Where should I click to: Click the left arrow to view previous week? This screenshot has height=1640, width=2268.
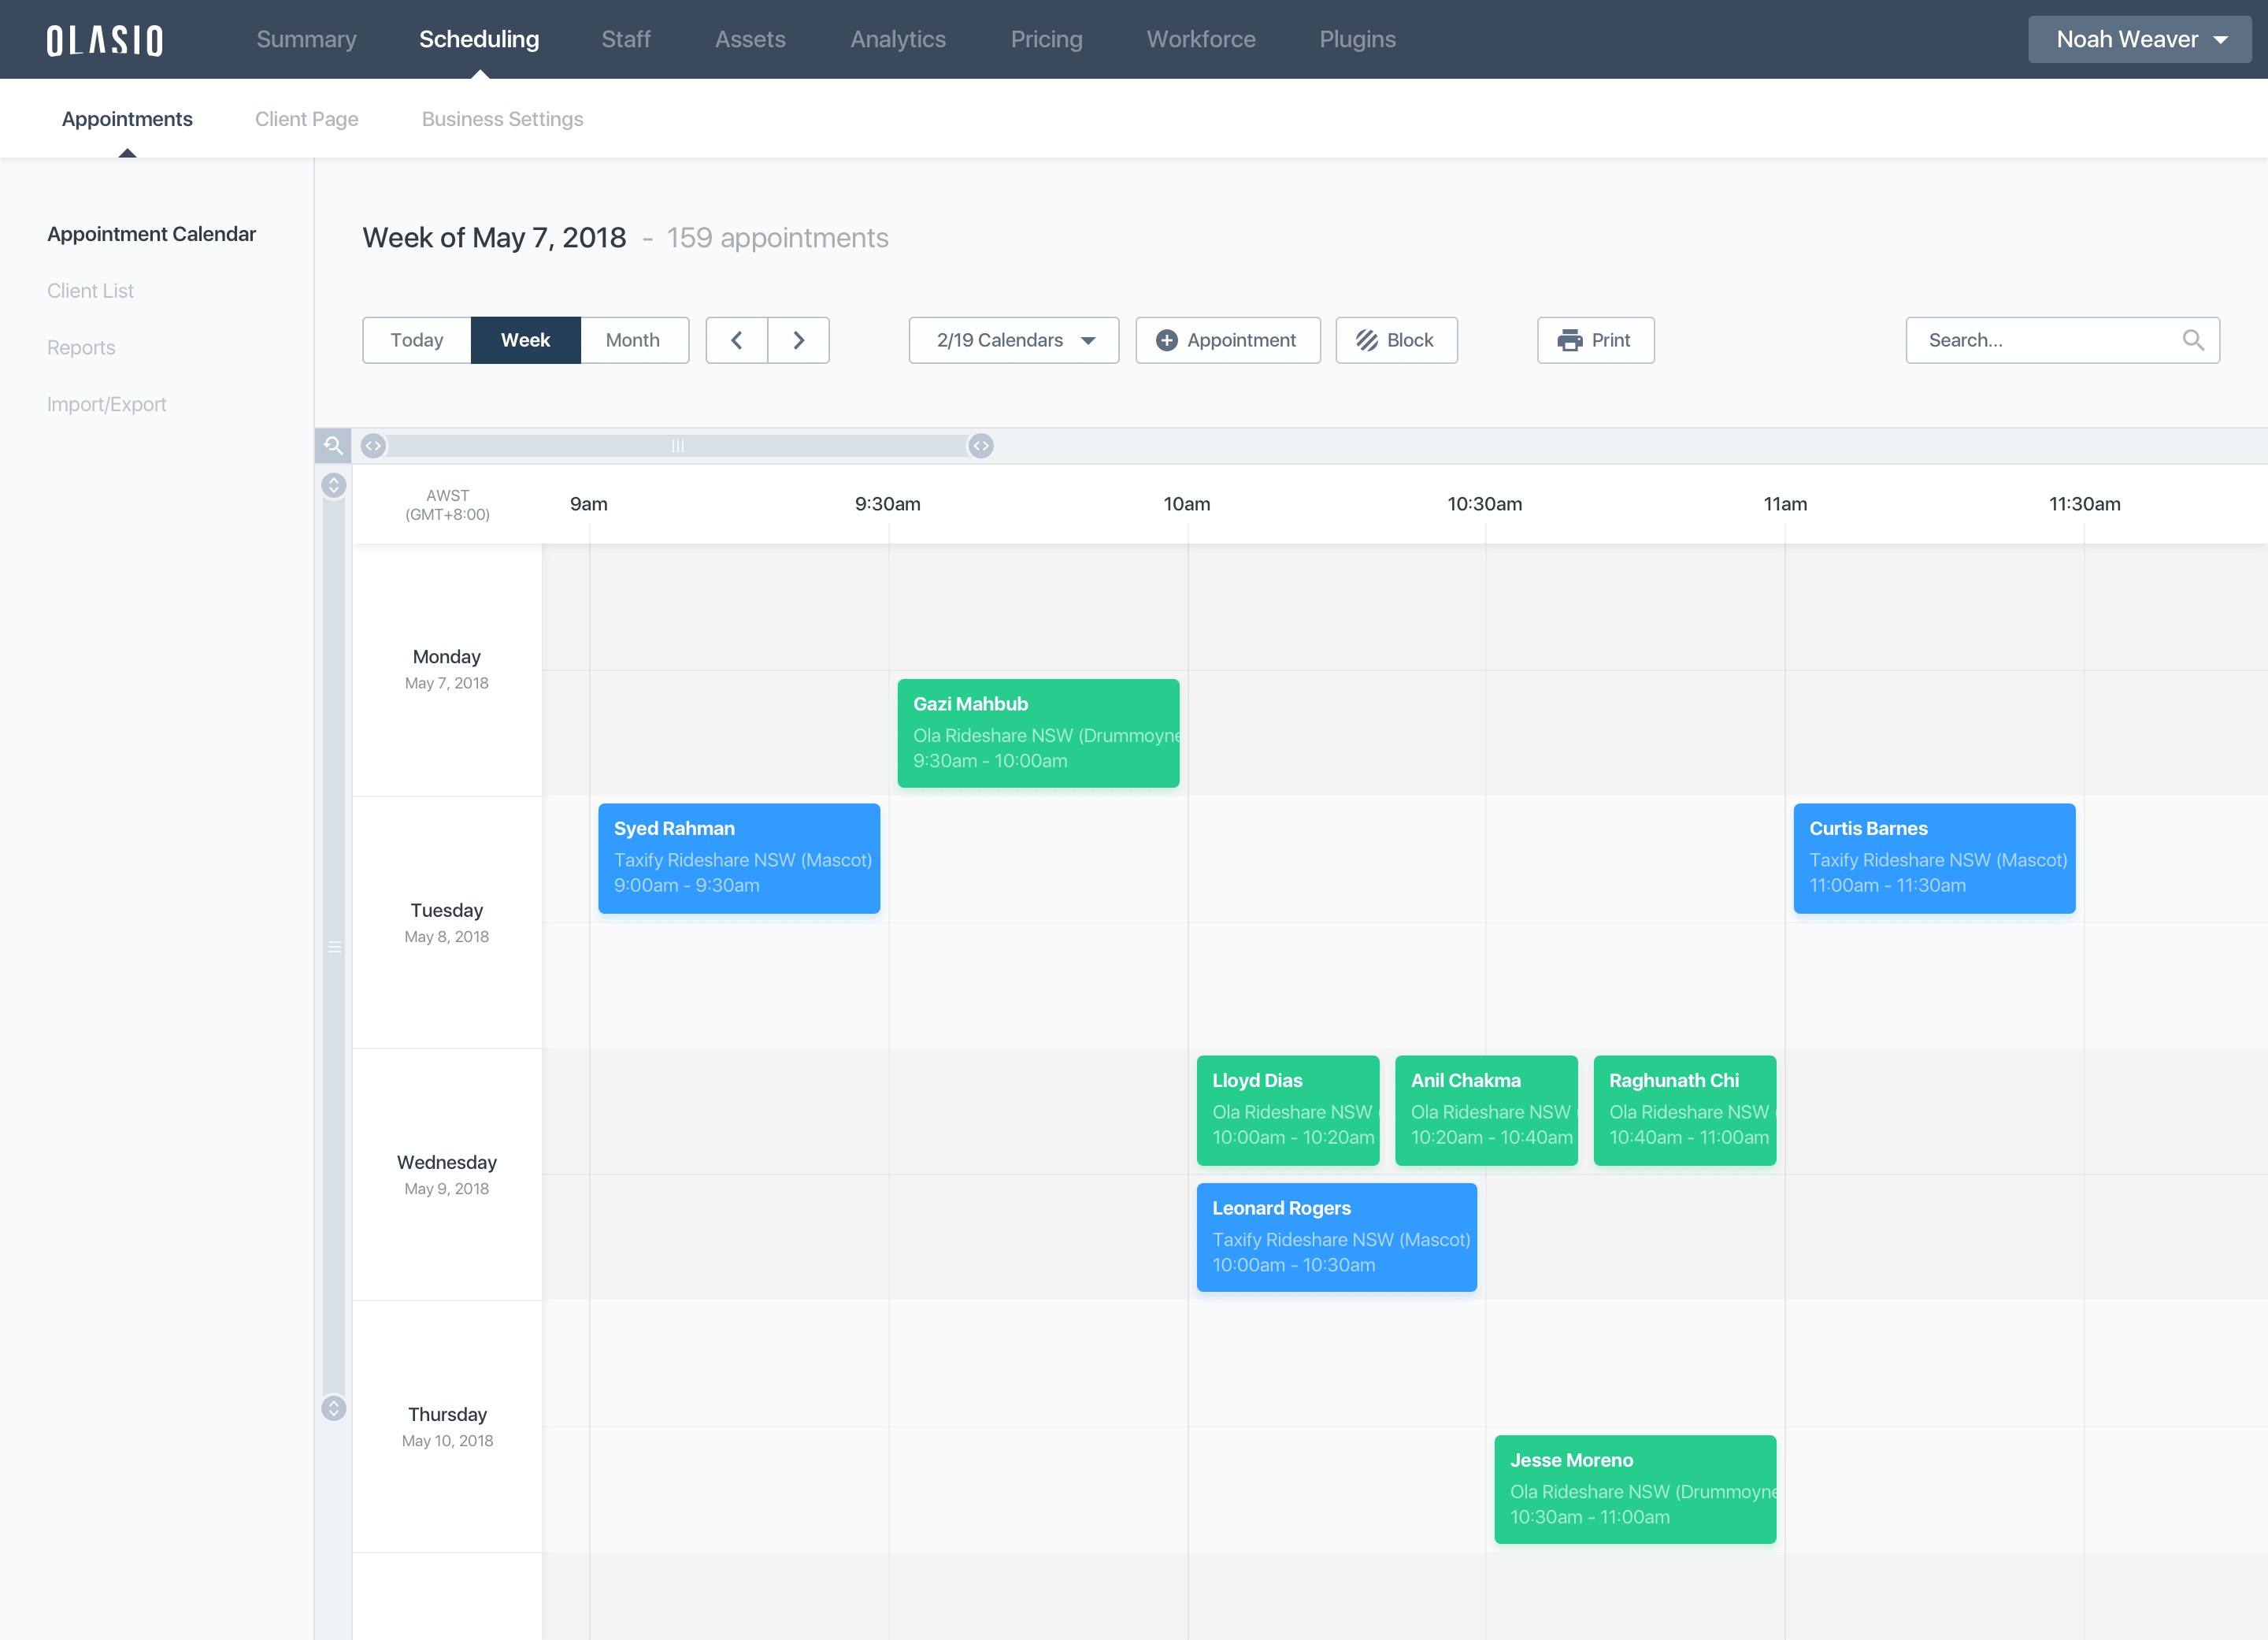(736, 340)
